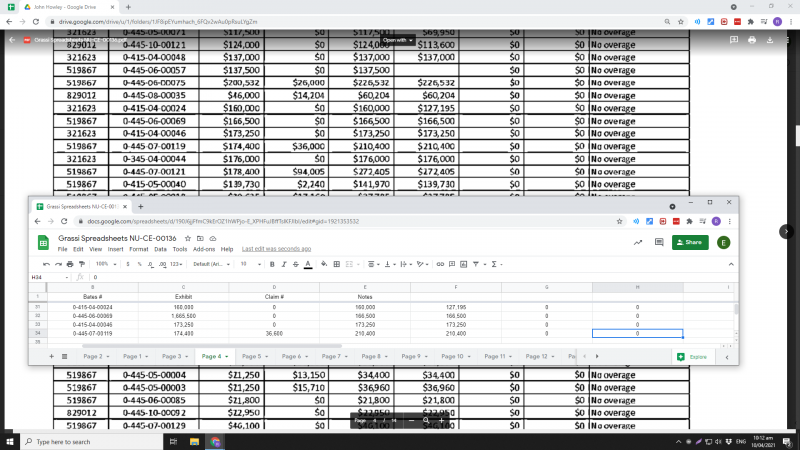The height and width of the screenshot is (450, 800).
Task: Select cell with value 36,600
Action: click(x=274, y=334)
